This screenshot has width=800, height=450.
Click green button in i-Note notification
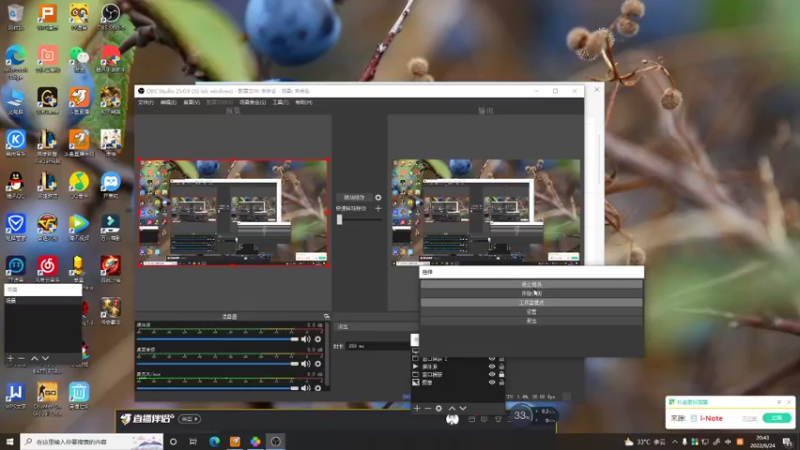tap(776, 418)
